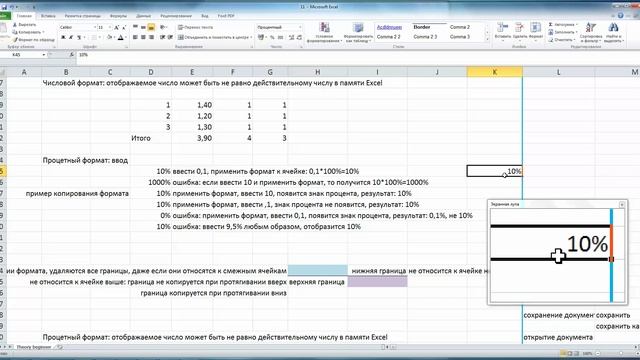Close the Экранная лупа magnifier window
Screen dimensions: 640x360
[622, 204]
